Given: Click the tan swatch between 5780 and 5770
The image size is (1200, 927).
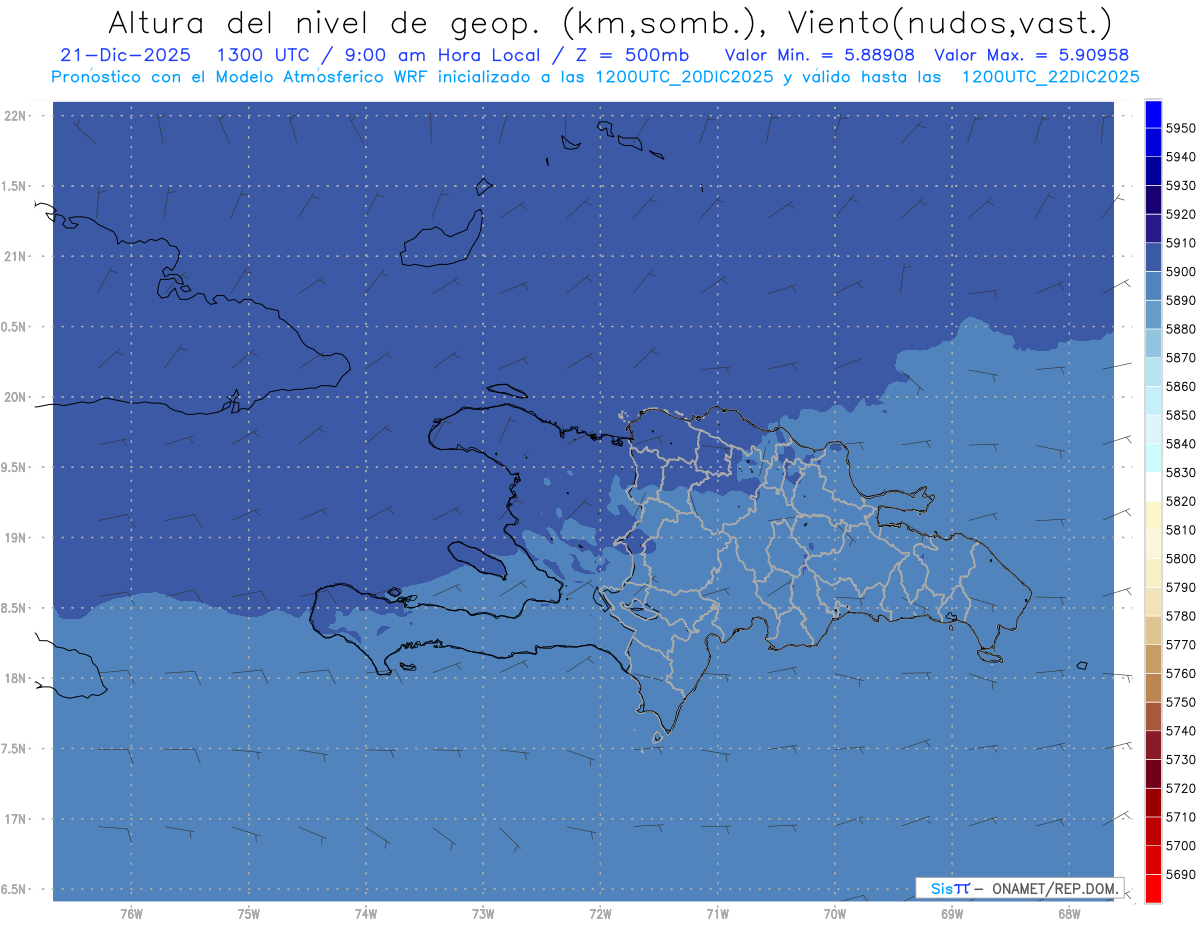Looking at the screenshot, I should click(1153, 630).
